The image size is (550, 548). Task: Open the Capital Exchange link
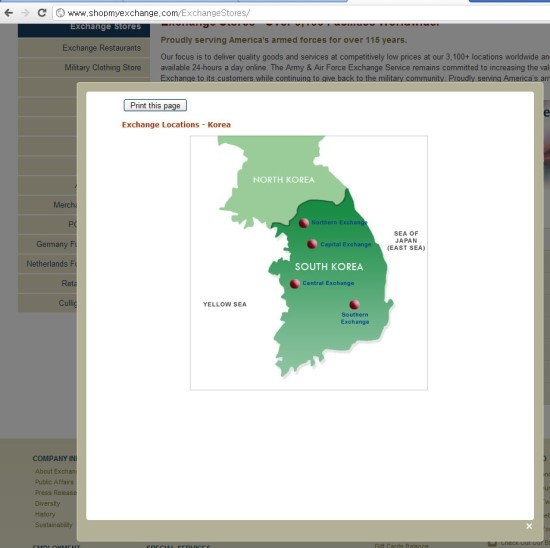pyautogui.click(x=346, y=244)
